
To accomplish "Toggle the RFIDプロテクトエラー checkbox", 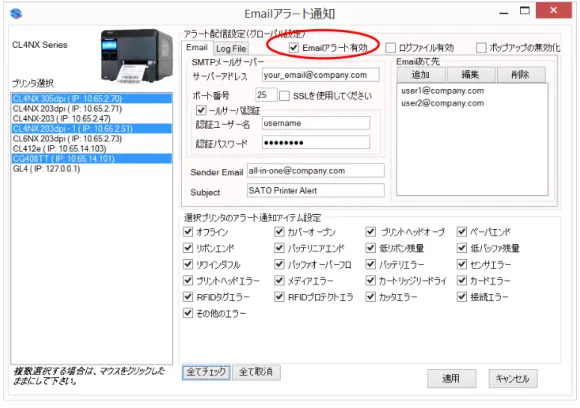I will pos(279,297).
